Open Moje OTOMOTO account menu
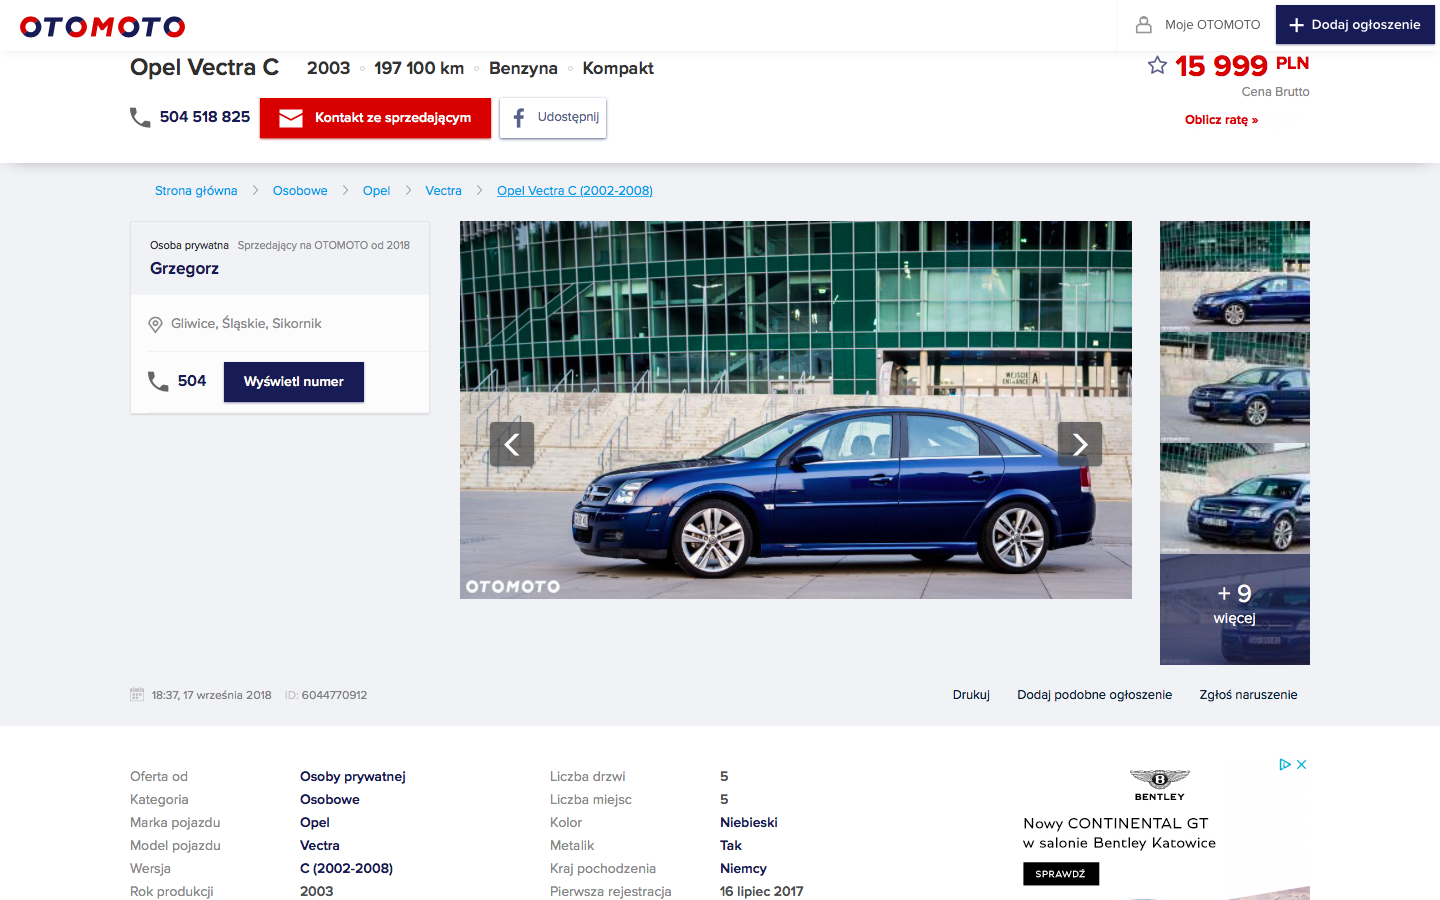 click(1198, 25)
